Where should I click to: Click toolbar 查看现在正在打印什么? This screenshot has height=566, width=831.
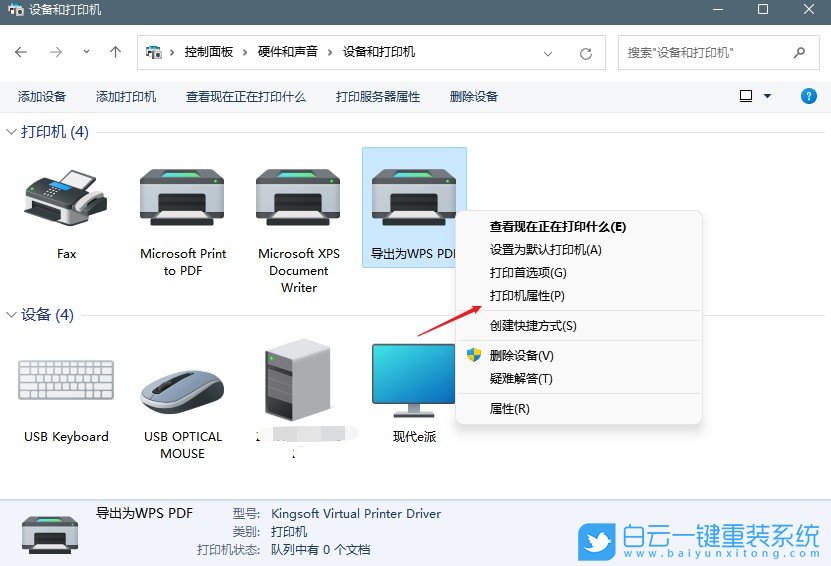(246, 96)
